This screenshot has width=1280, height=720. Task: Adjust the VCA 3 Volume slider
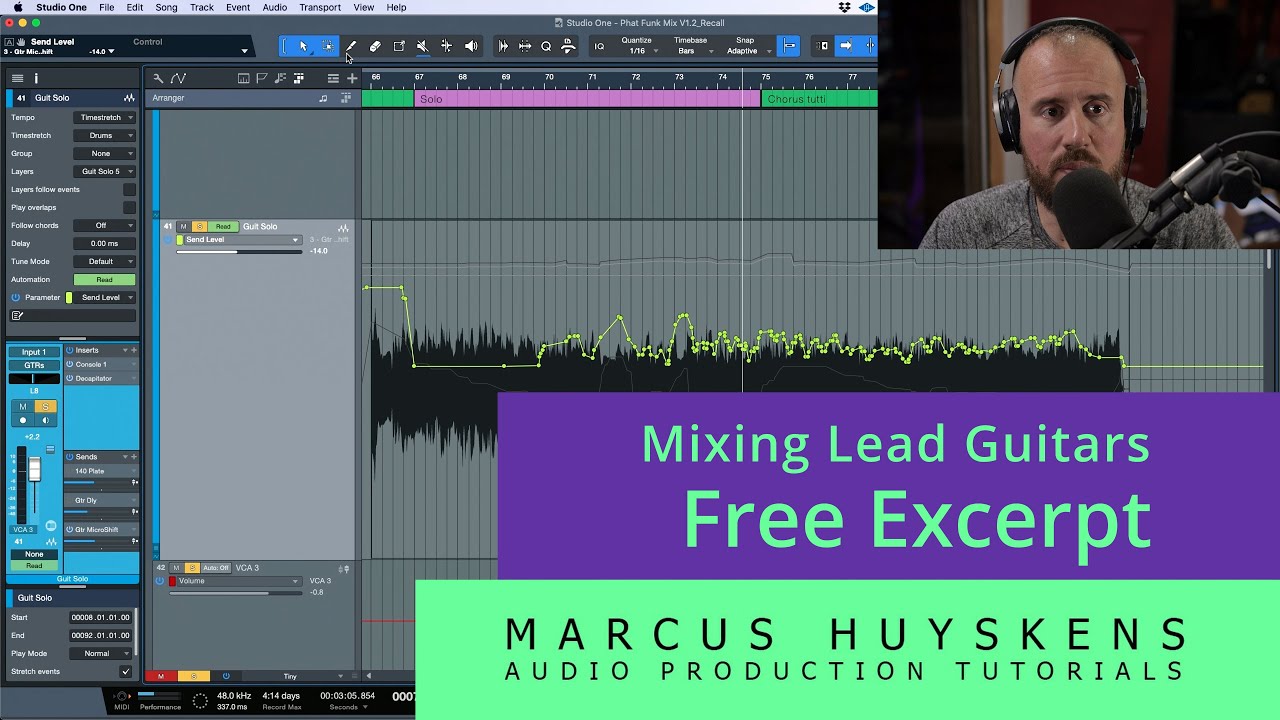(235, 593)
